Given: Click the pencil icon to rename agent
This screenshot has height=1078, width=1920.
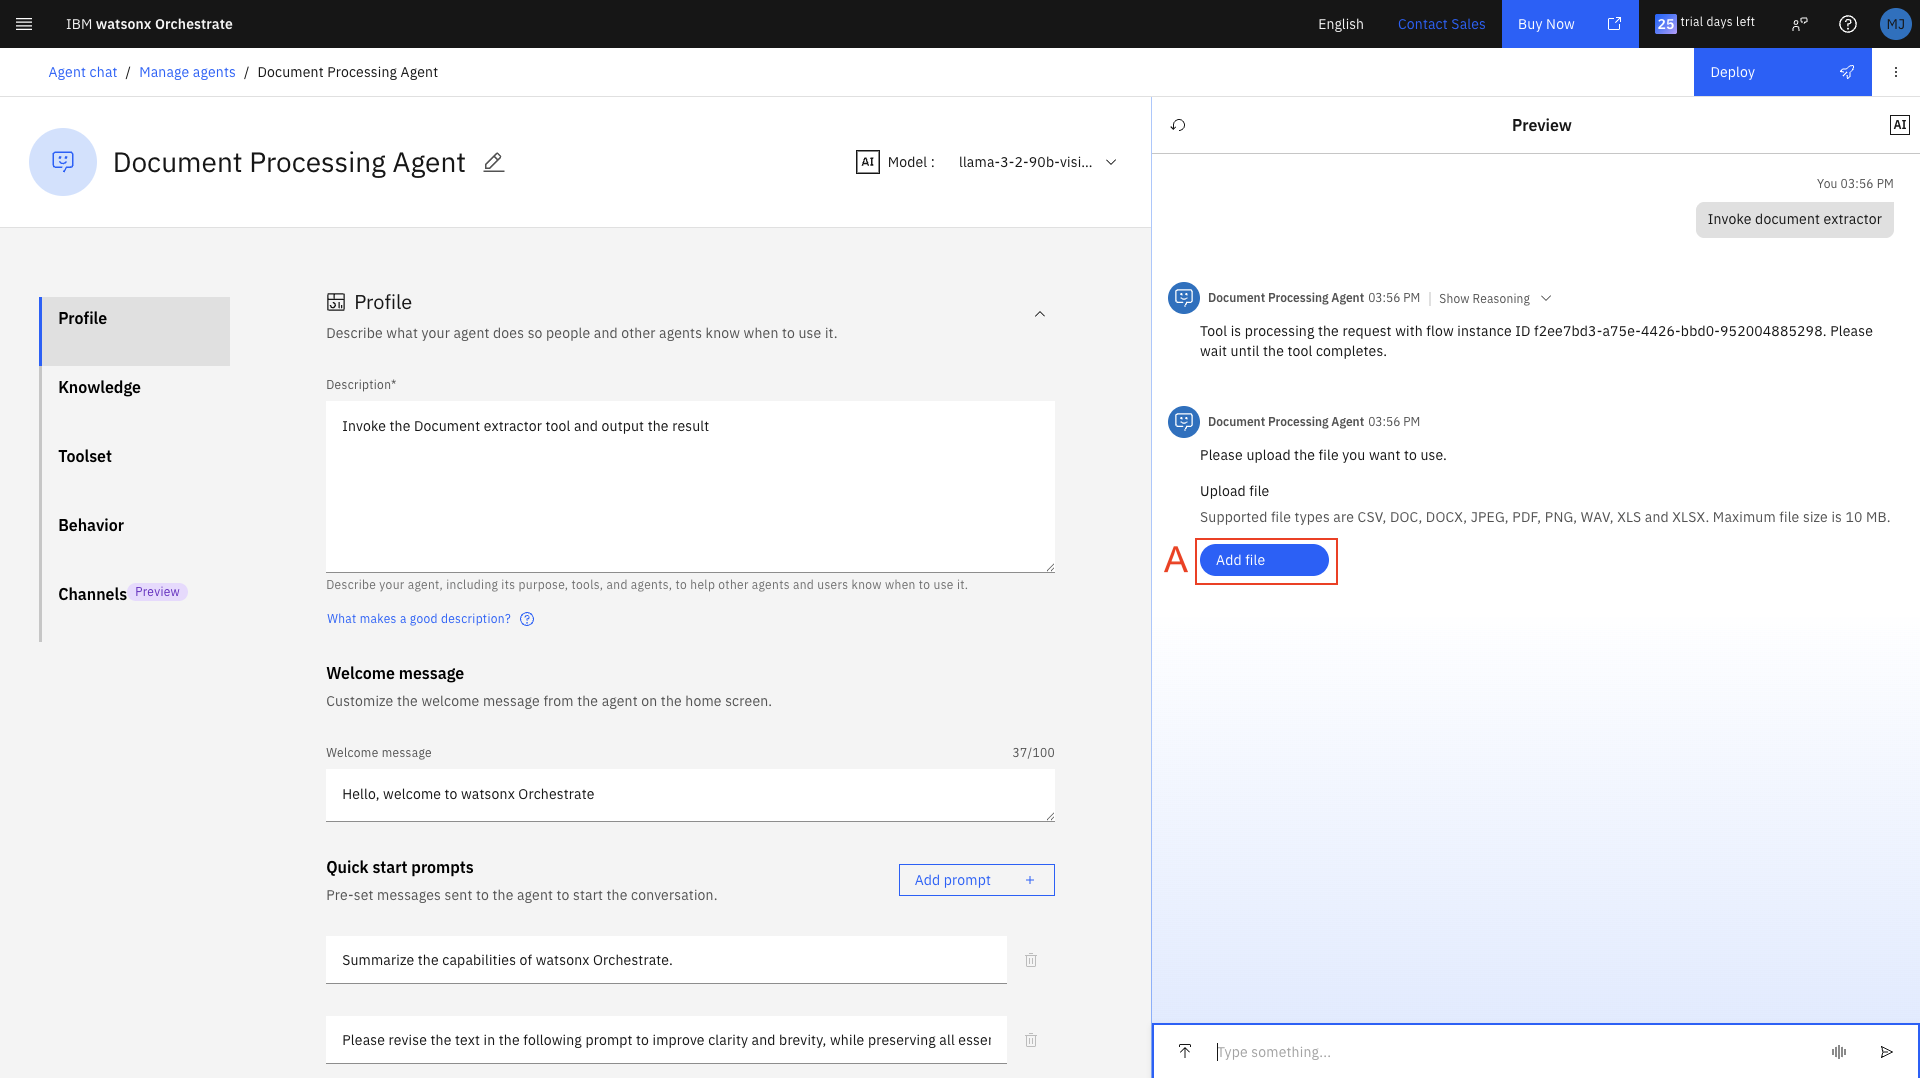Looking at the screenshot, I should point(493,162).
